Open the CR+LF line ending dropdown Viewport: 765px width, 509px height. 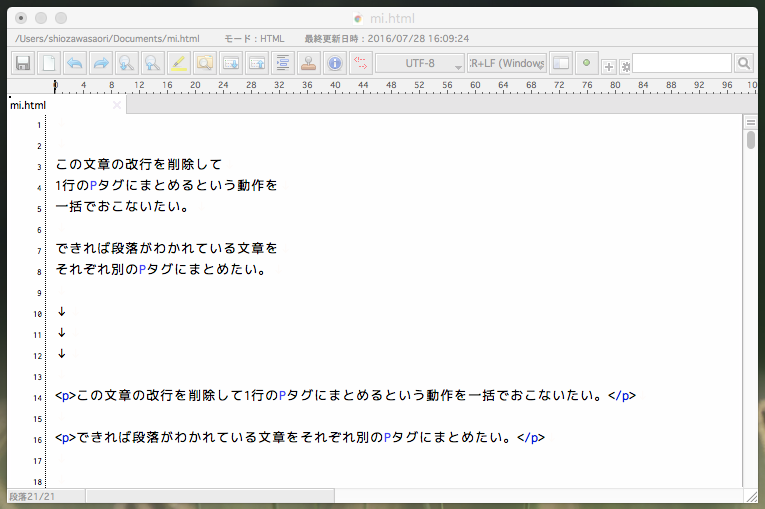click(506, 63)
